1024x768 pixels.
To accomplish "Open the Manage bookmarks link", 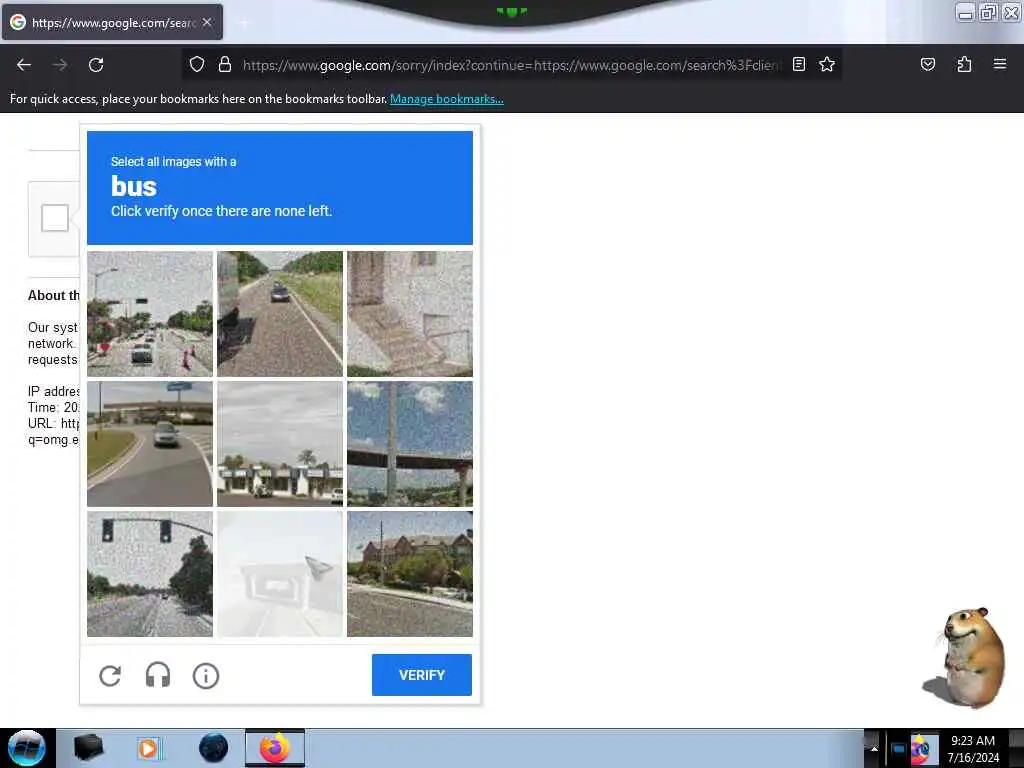I will [447, 99].
